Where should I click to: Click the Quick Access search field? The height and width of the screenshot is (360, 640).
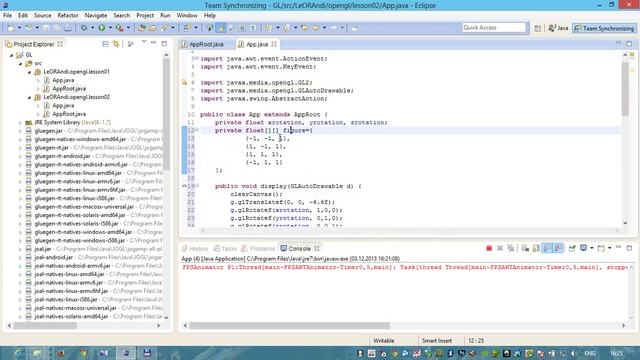tap(494, 28)
